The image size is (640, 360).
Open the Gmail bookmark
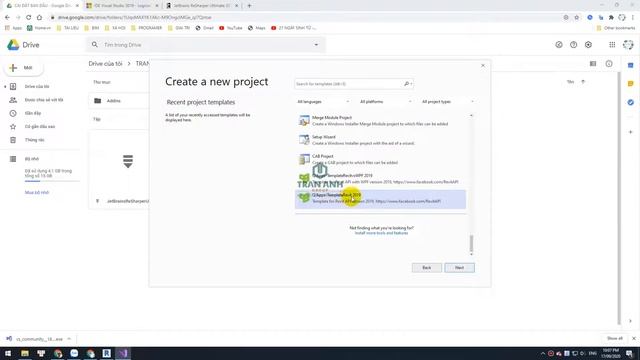coord(204,28)
